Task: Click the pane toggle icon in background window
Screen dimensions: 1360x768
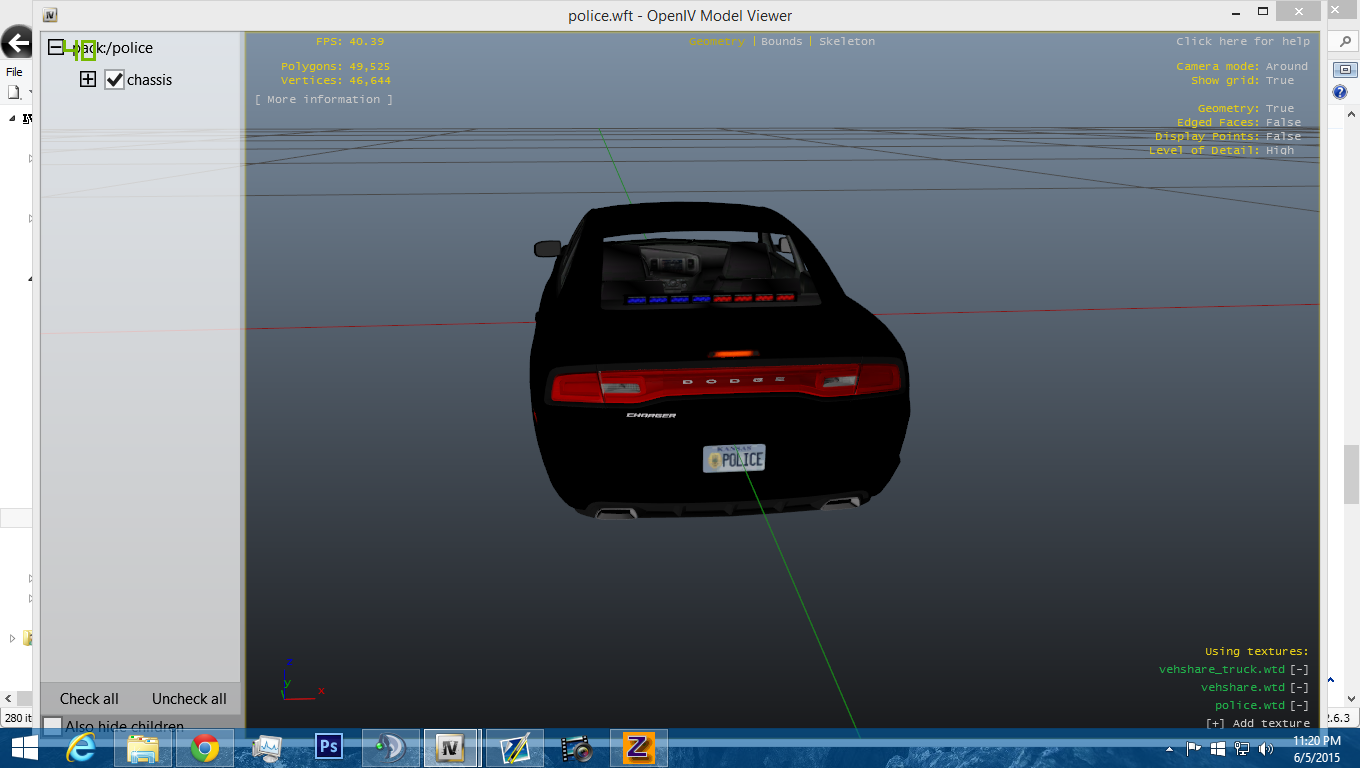Action: [1345, 70]
